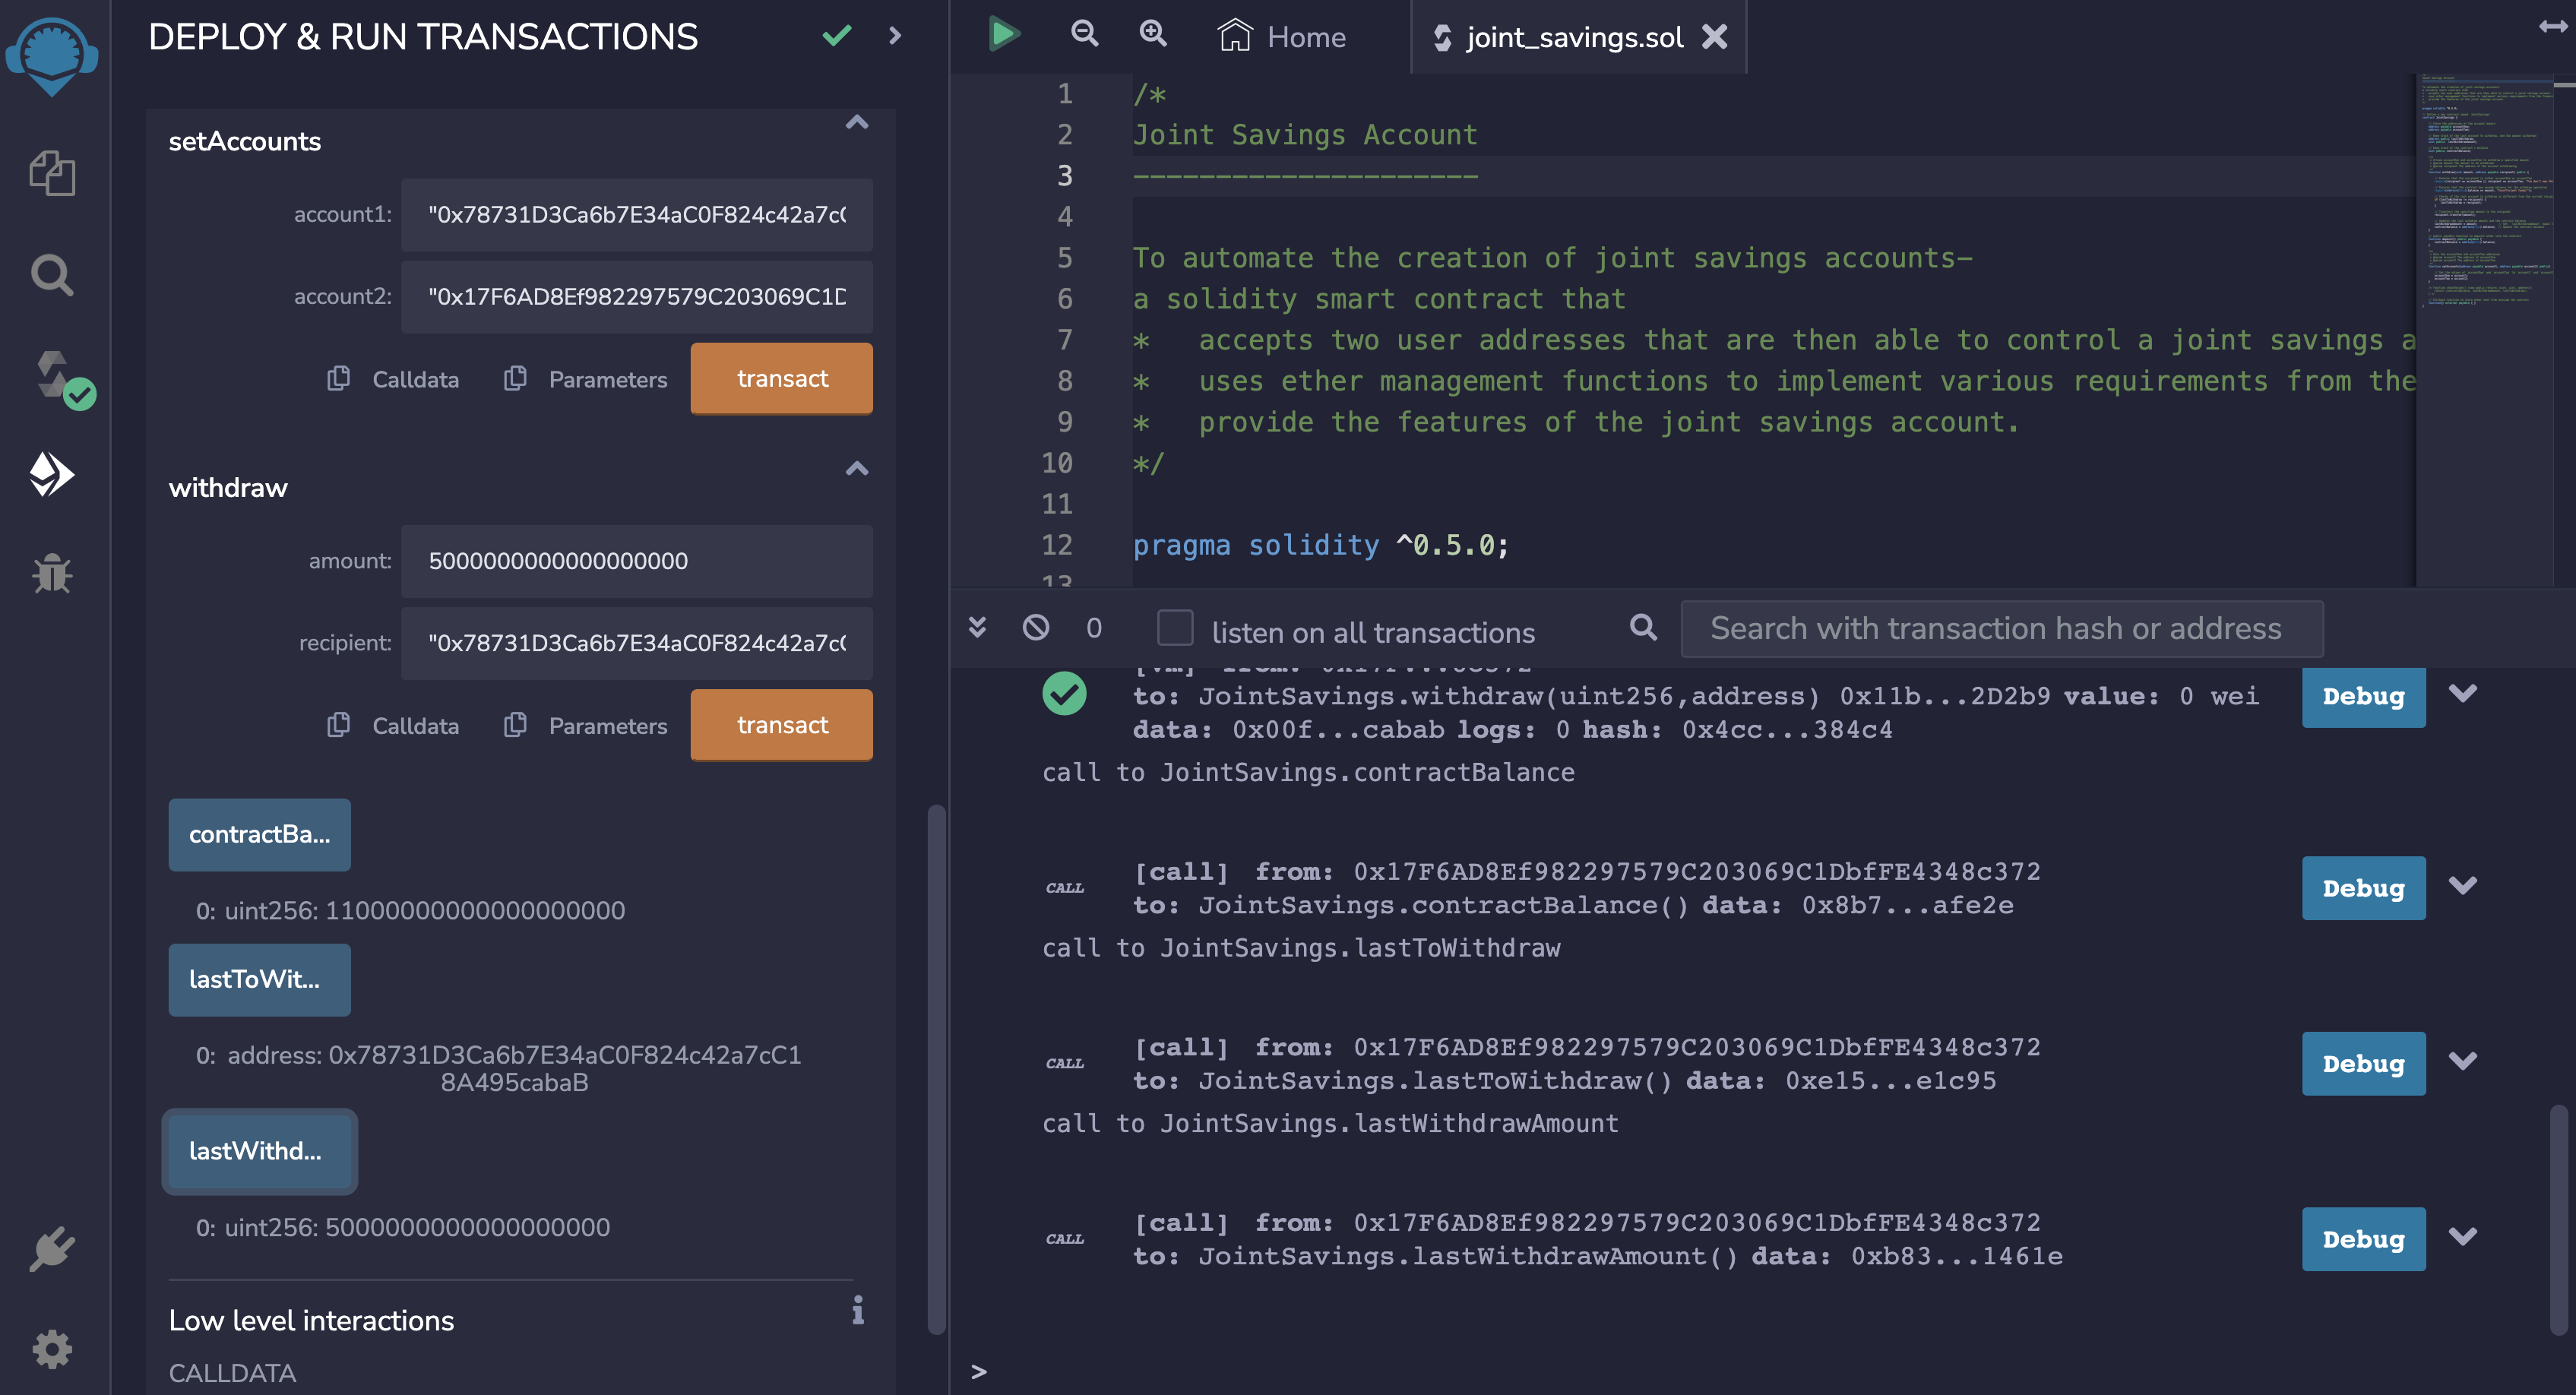Screen dimensions: 2576x1395
Task: Collapse the withdraw function form
Action: click(857, 469)
